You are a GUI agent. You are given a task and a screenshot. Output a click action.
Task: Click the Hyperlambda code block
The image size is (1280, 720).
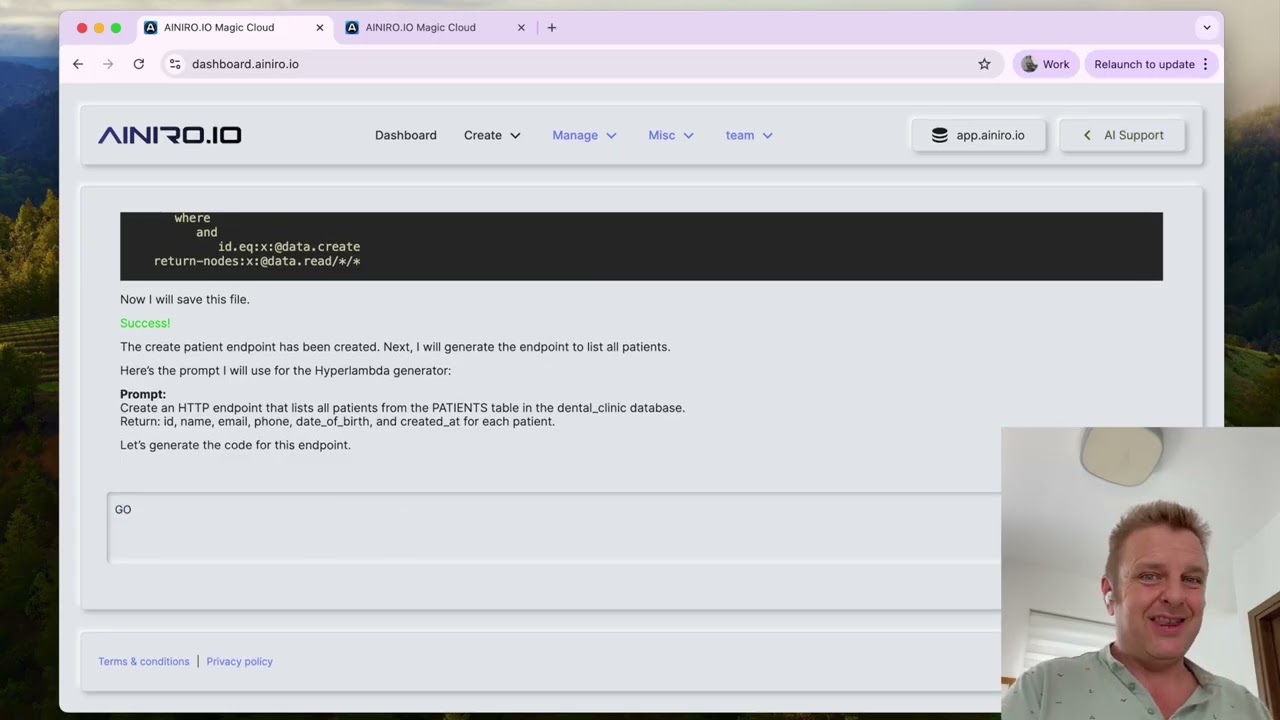641,246
